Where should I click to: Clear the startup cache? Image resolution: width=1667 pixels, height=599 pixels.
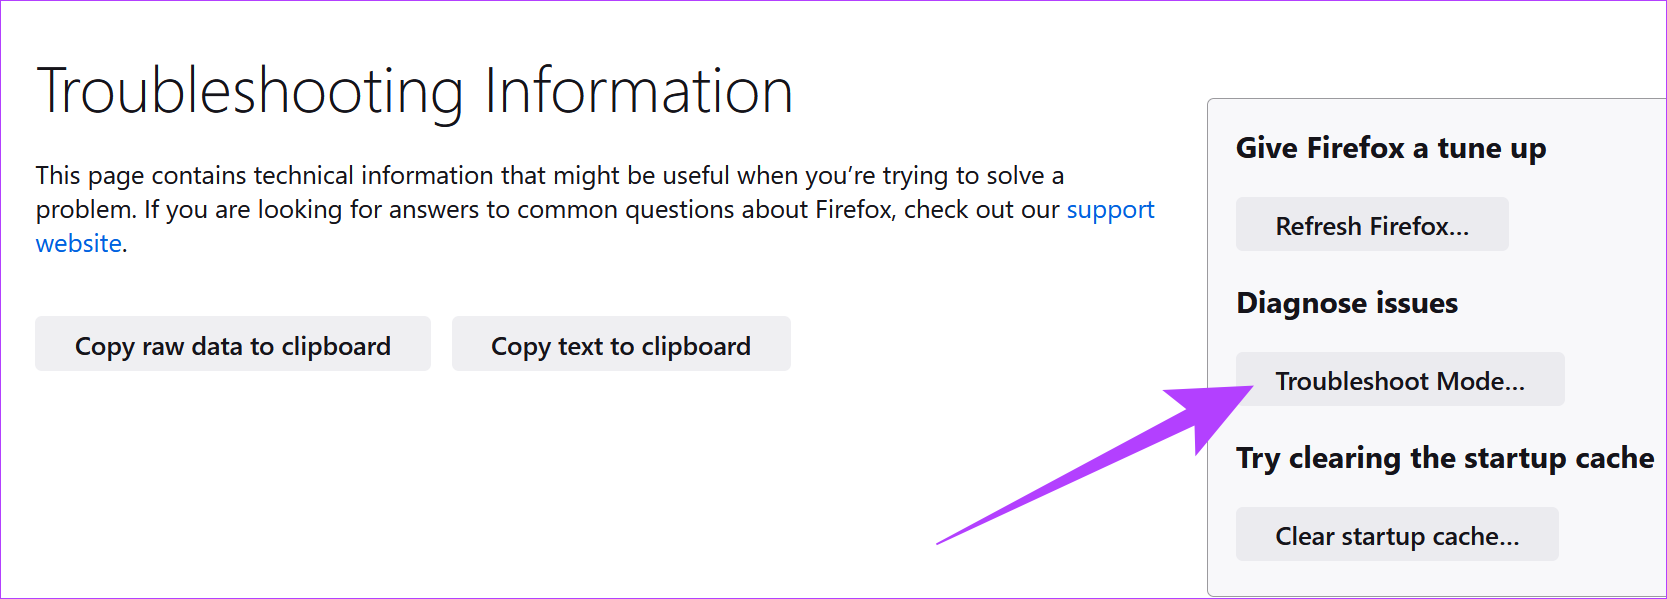[x=1397, y=534]
